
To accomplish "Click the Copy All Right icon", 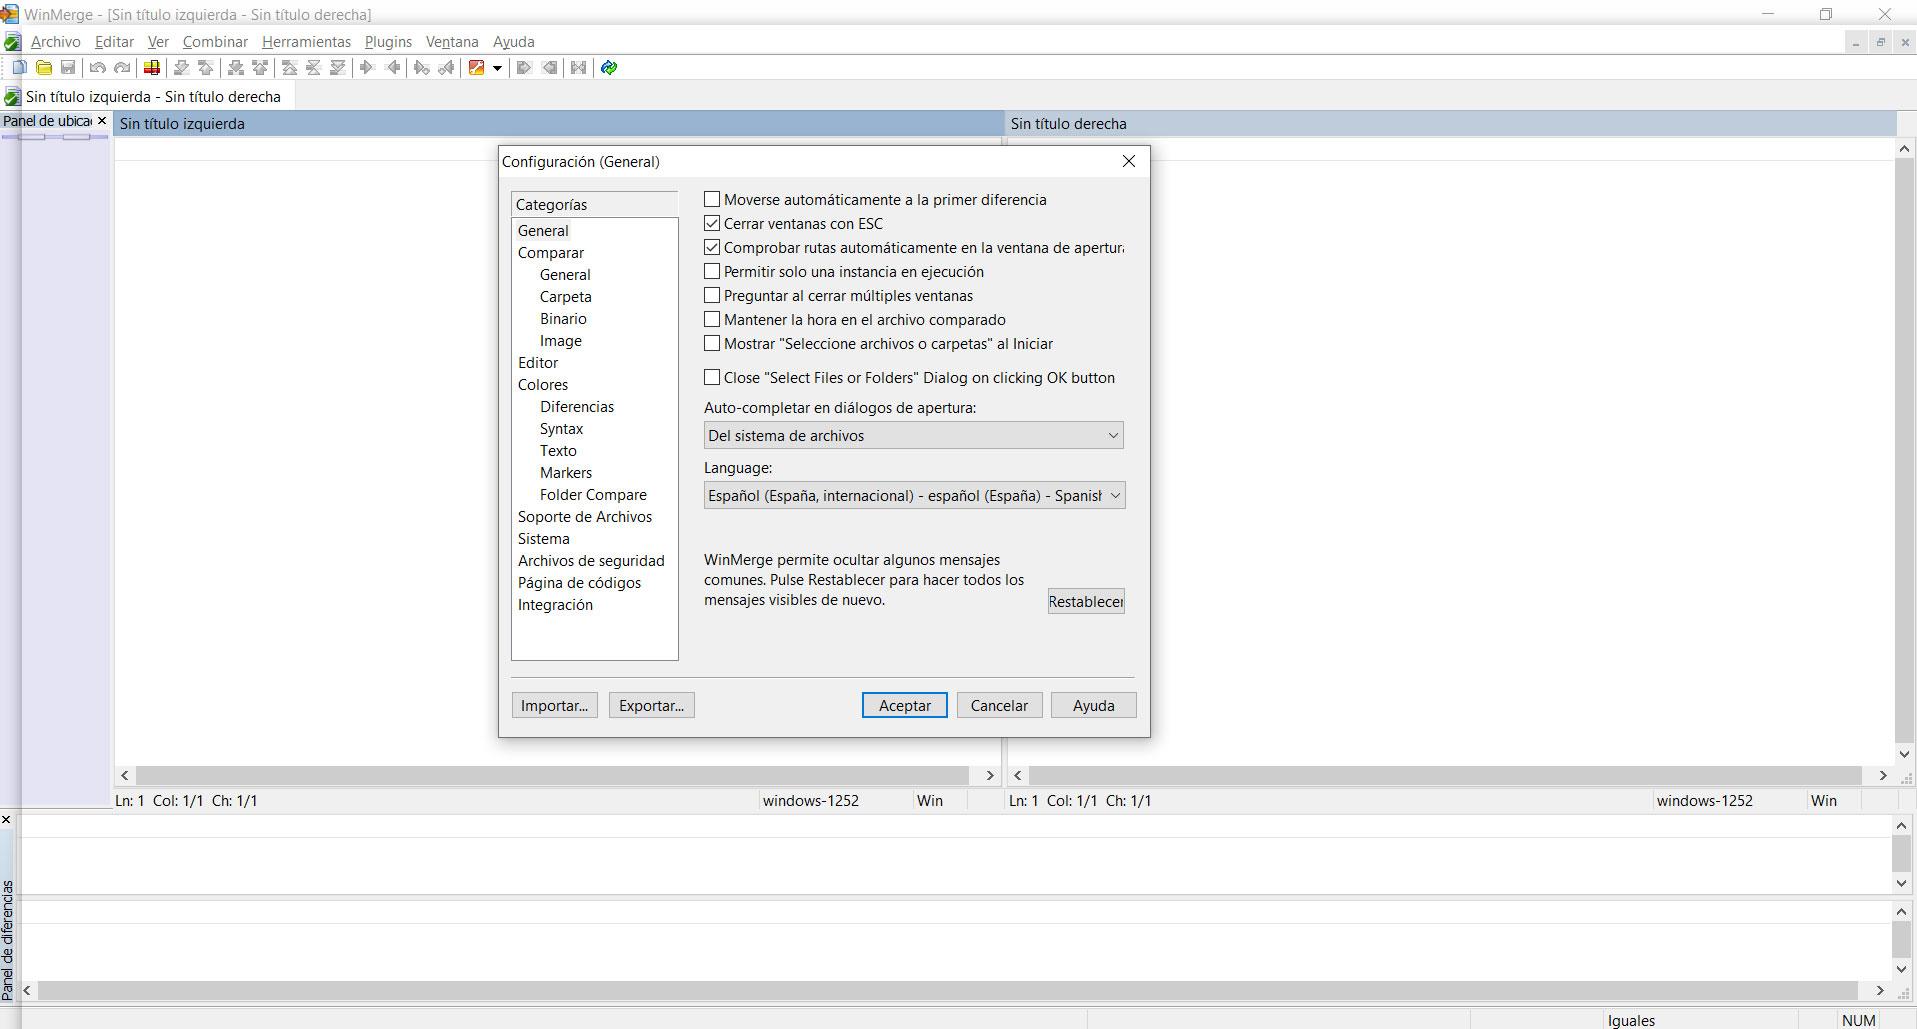I will pyautogui.click(x=523, y=67).
